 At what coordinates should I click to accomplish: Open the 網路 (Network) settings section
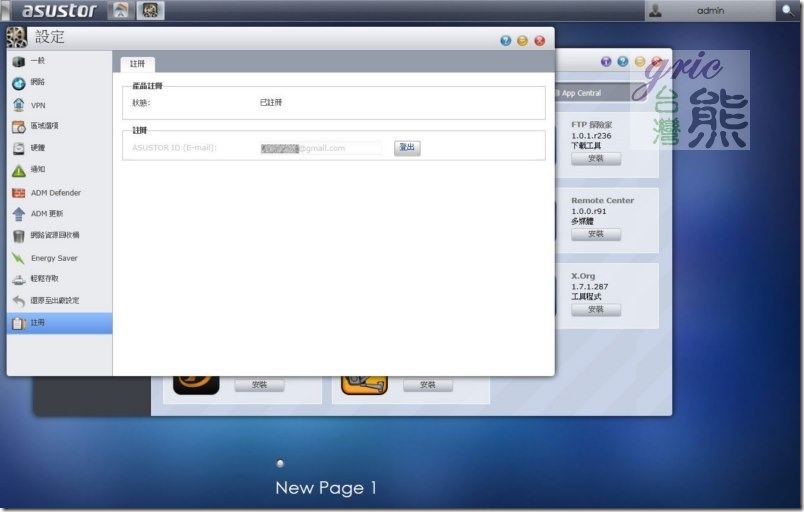coord(59,83)
